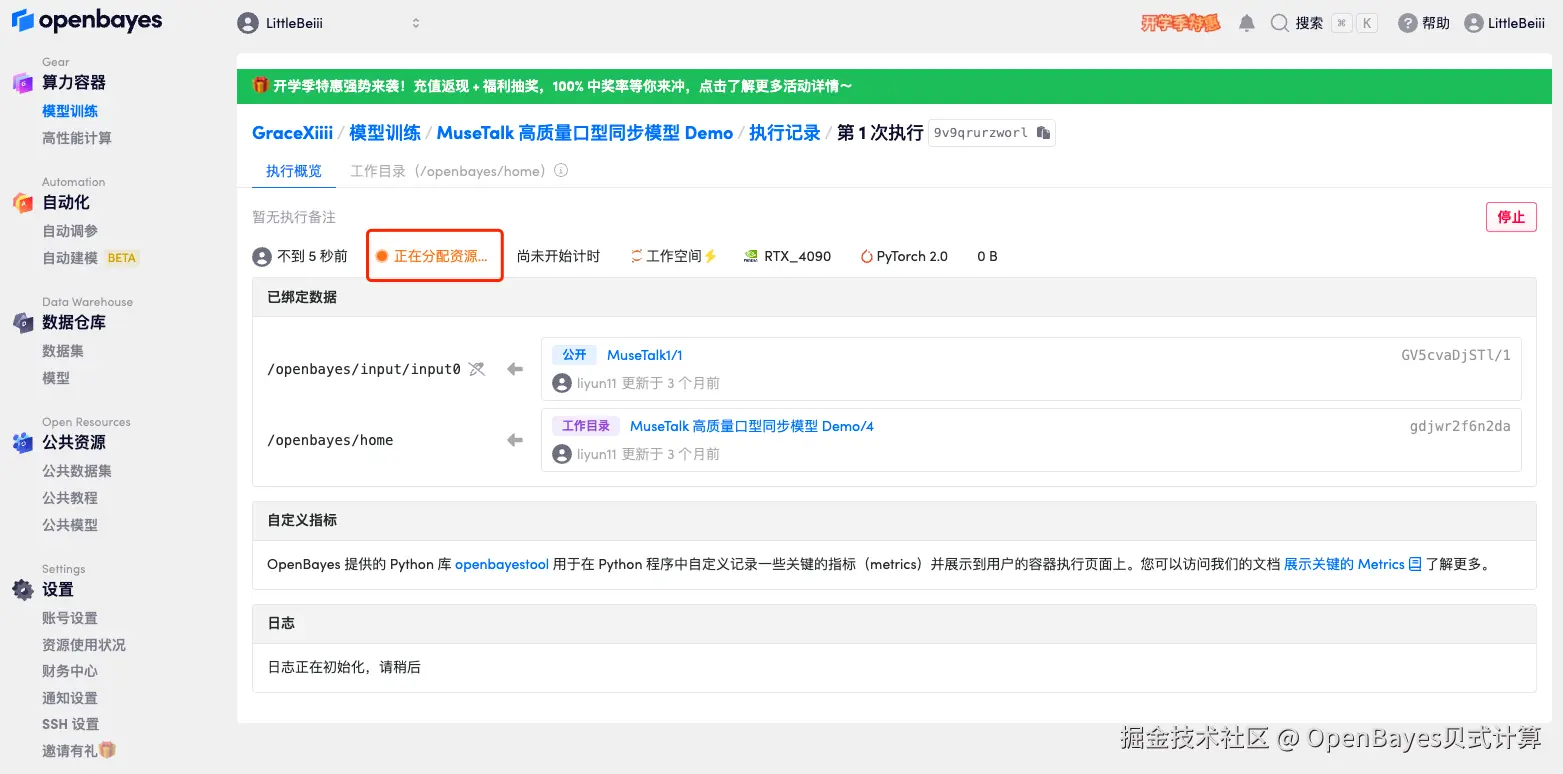Click the document icon after 展示关键的 Metrics
This screenshot has width=1563, height=774.
1415,564
